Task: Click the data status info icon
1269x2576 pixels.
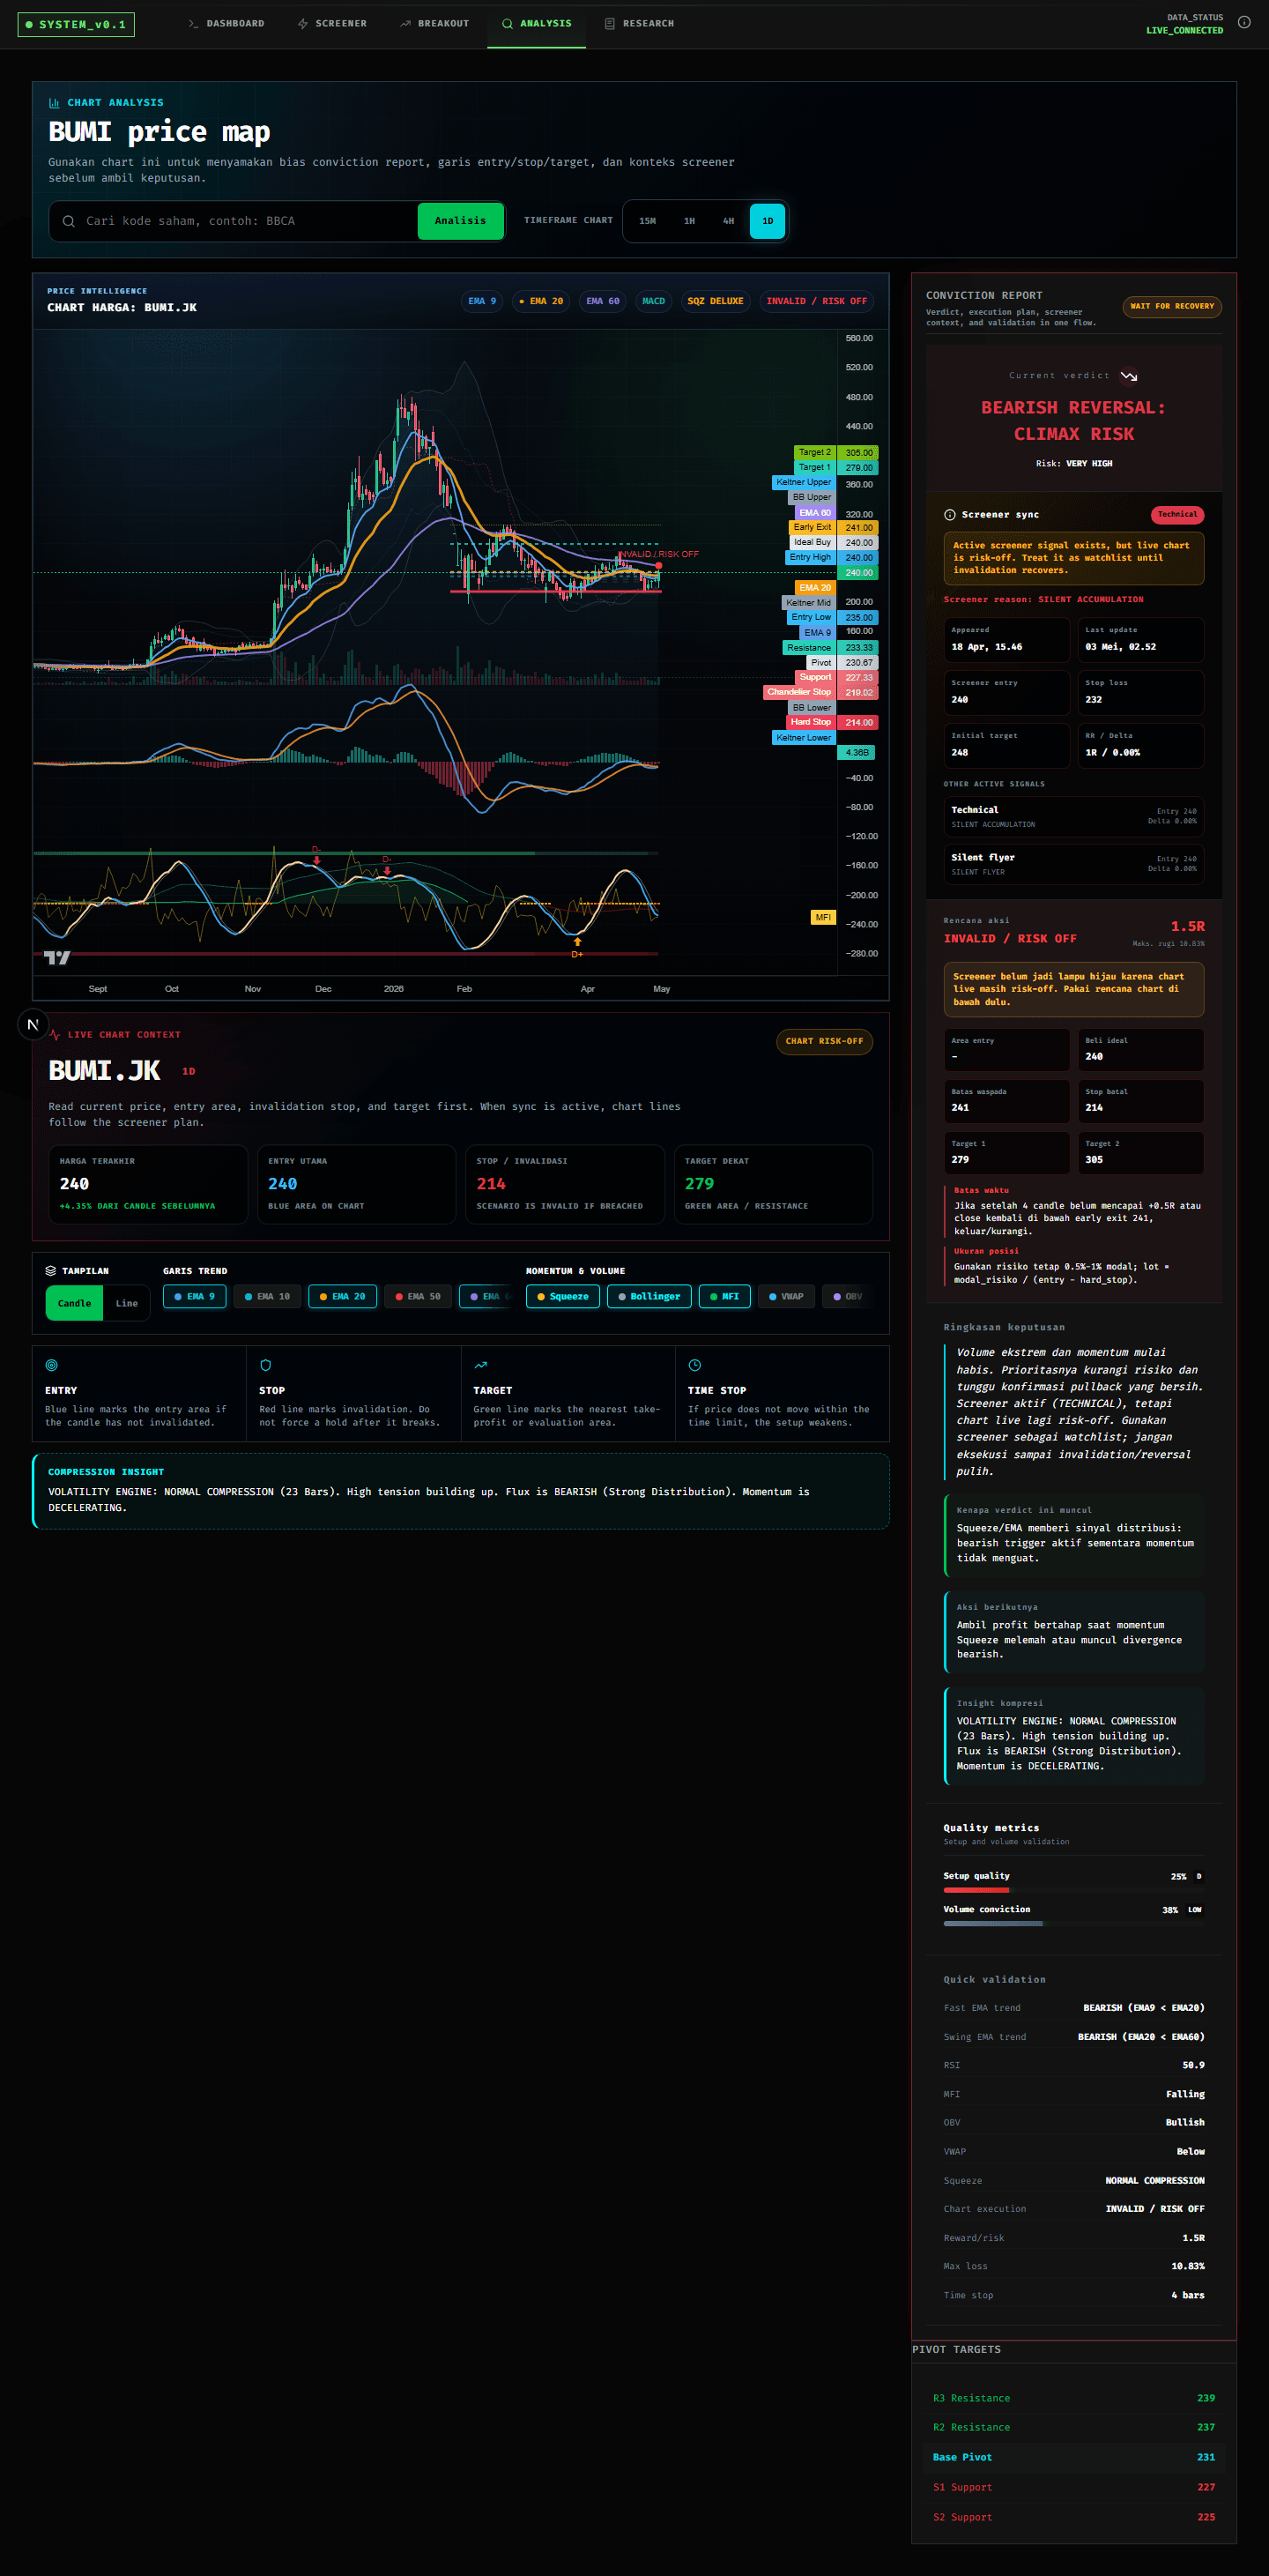Action: click(1243, 22)
